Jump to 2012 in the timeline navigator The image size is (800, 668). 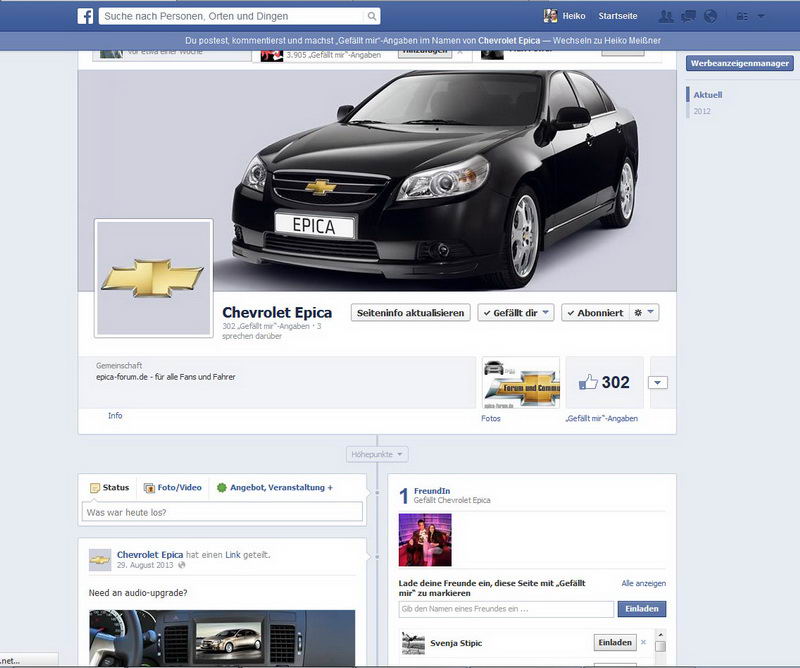(702, 111)
